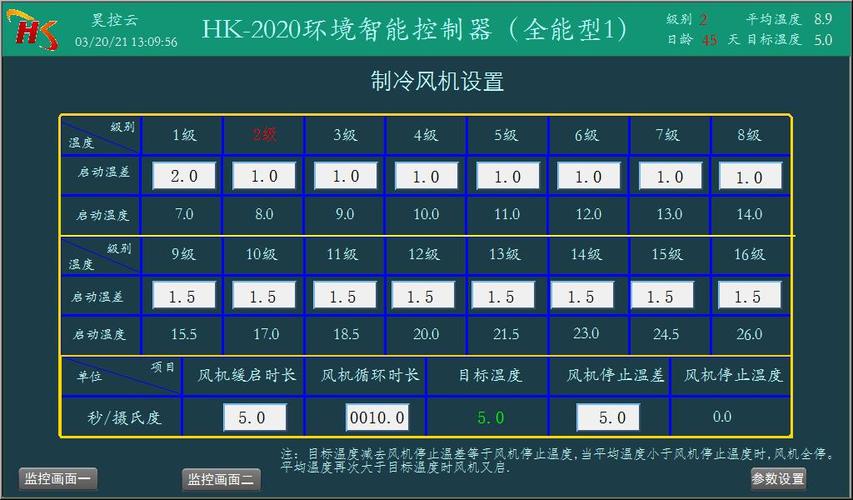Edit 启动温差 field for 6级

[589, 176]
